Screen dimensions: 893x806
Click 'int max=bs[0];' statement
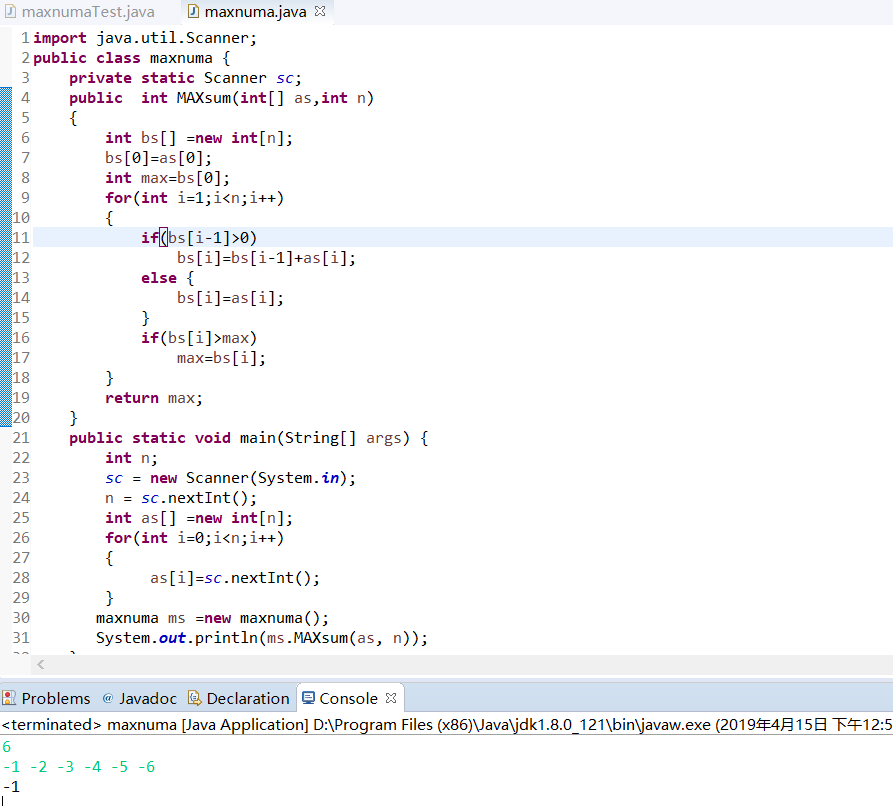tap(167, 178)
